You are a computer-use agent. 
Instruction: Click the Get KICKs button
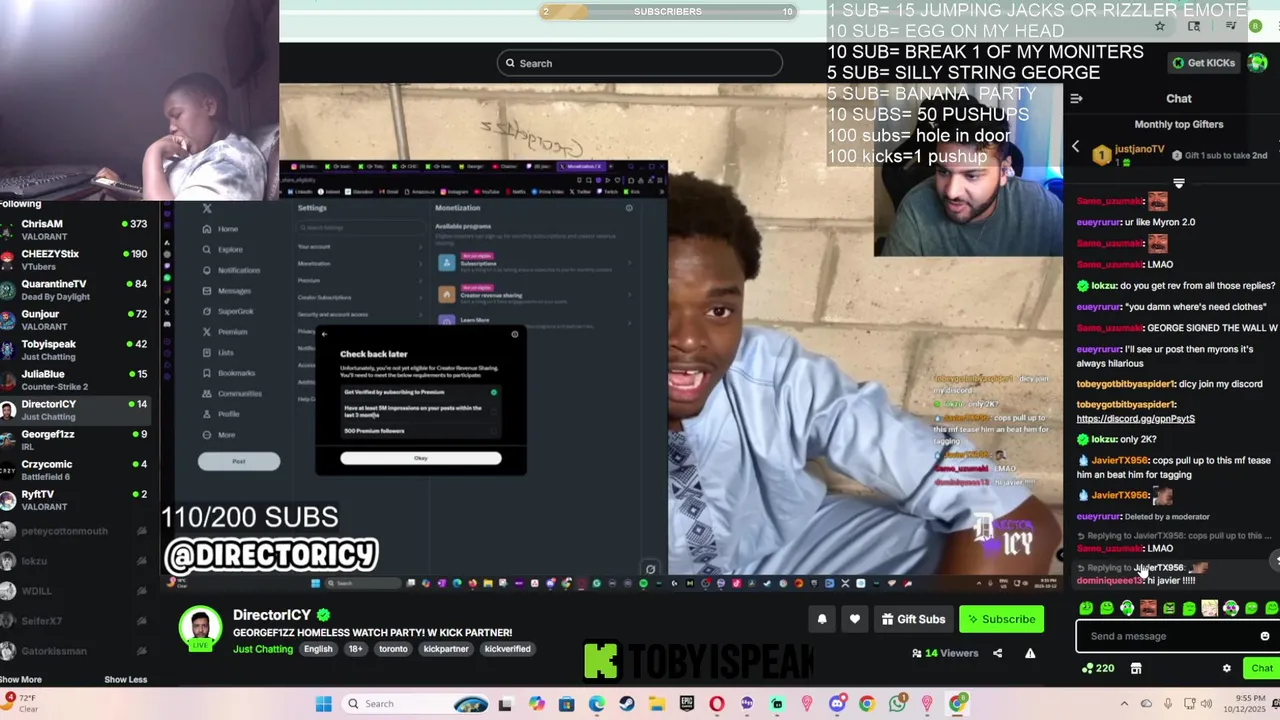click(1205, 63)
